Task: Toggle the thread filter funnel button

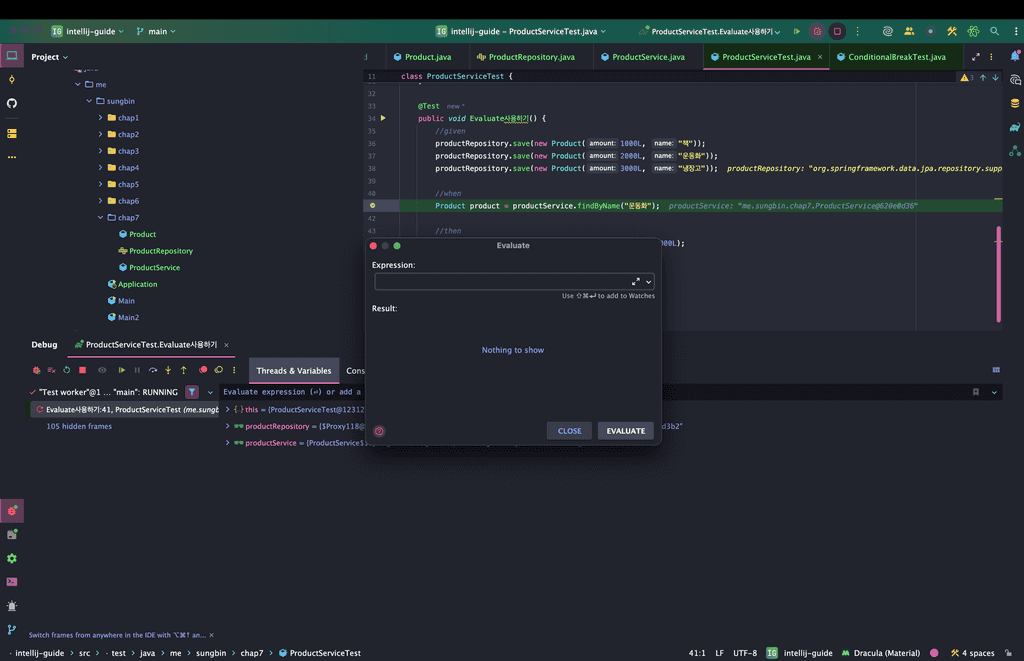Action: point(192,393)
